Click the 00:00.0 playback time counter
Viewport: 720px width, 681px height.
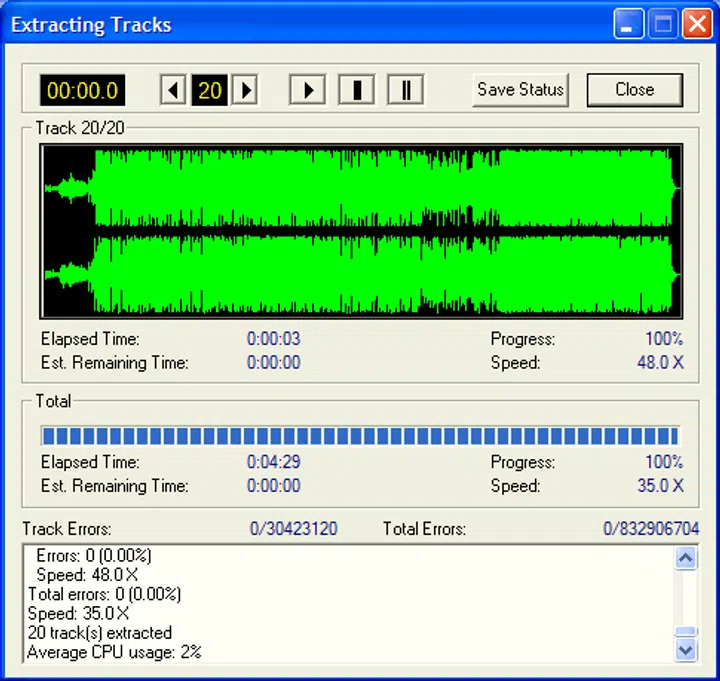pyautogui.click(x=82, y=90)
